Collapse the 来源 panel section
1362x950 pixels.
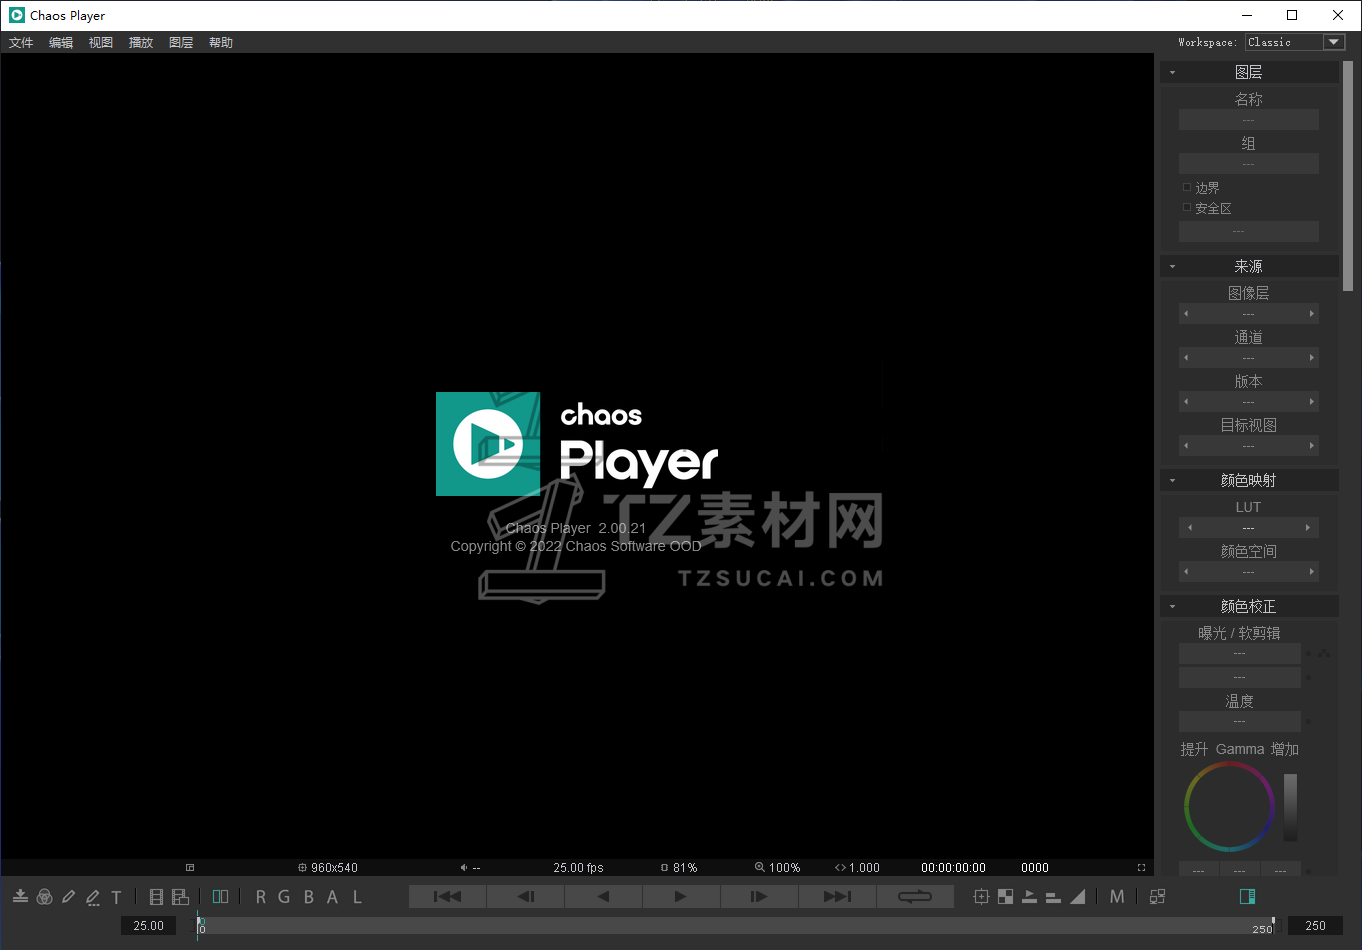[x=1172, y=267]
